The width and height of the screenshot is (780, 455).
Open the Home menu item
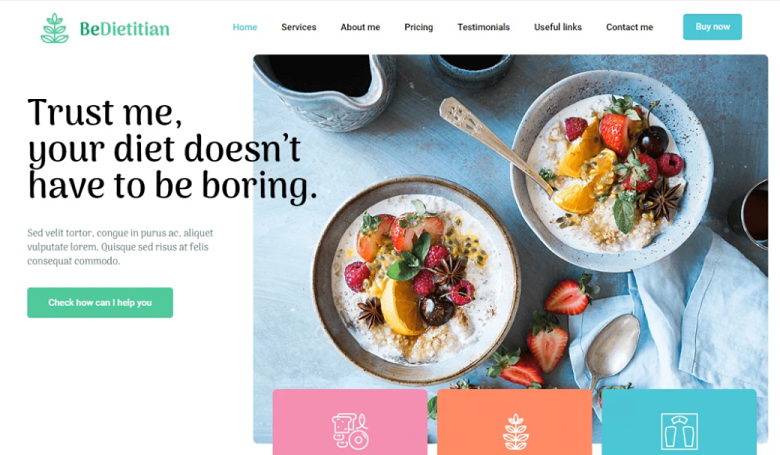[x=245, y=27]
